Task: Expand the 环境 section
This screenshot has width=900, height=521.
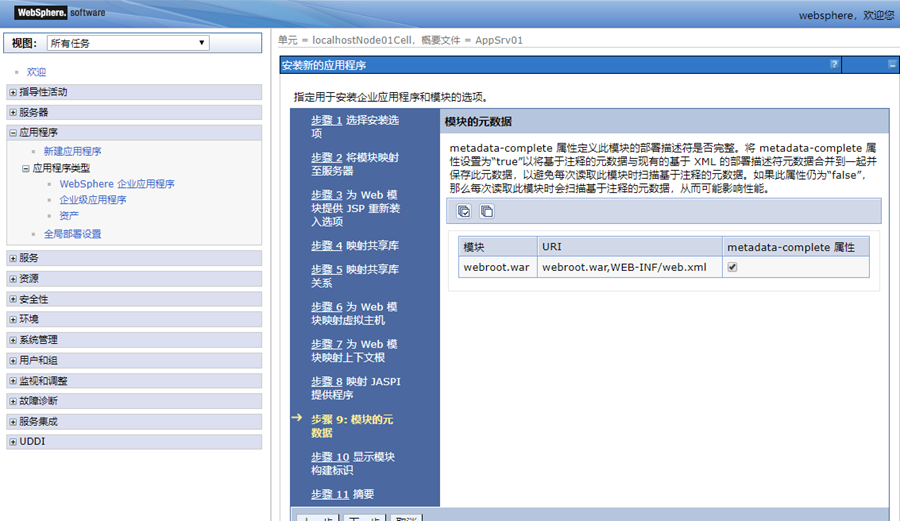Action: [x=13, y=319]
